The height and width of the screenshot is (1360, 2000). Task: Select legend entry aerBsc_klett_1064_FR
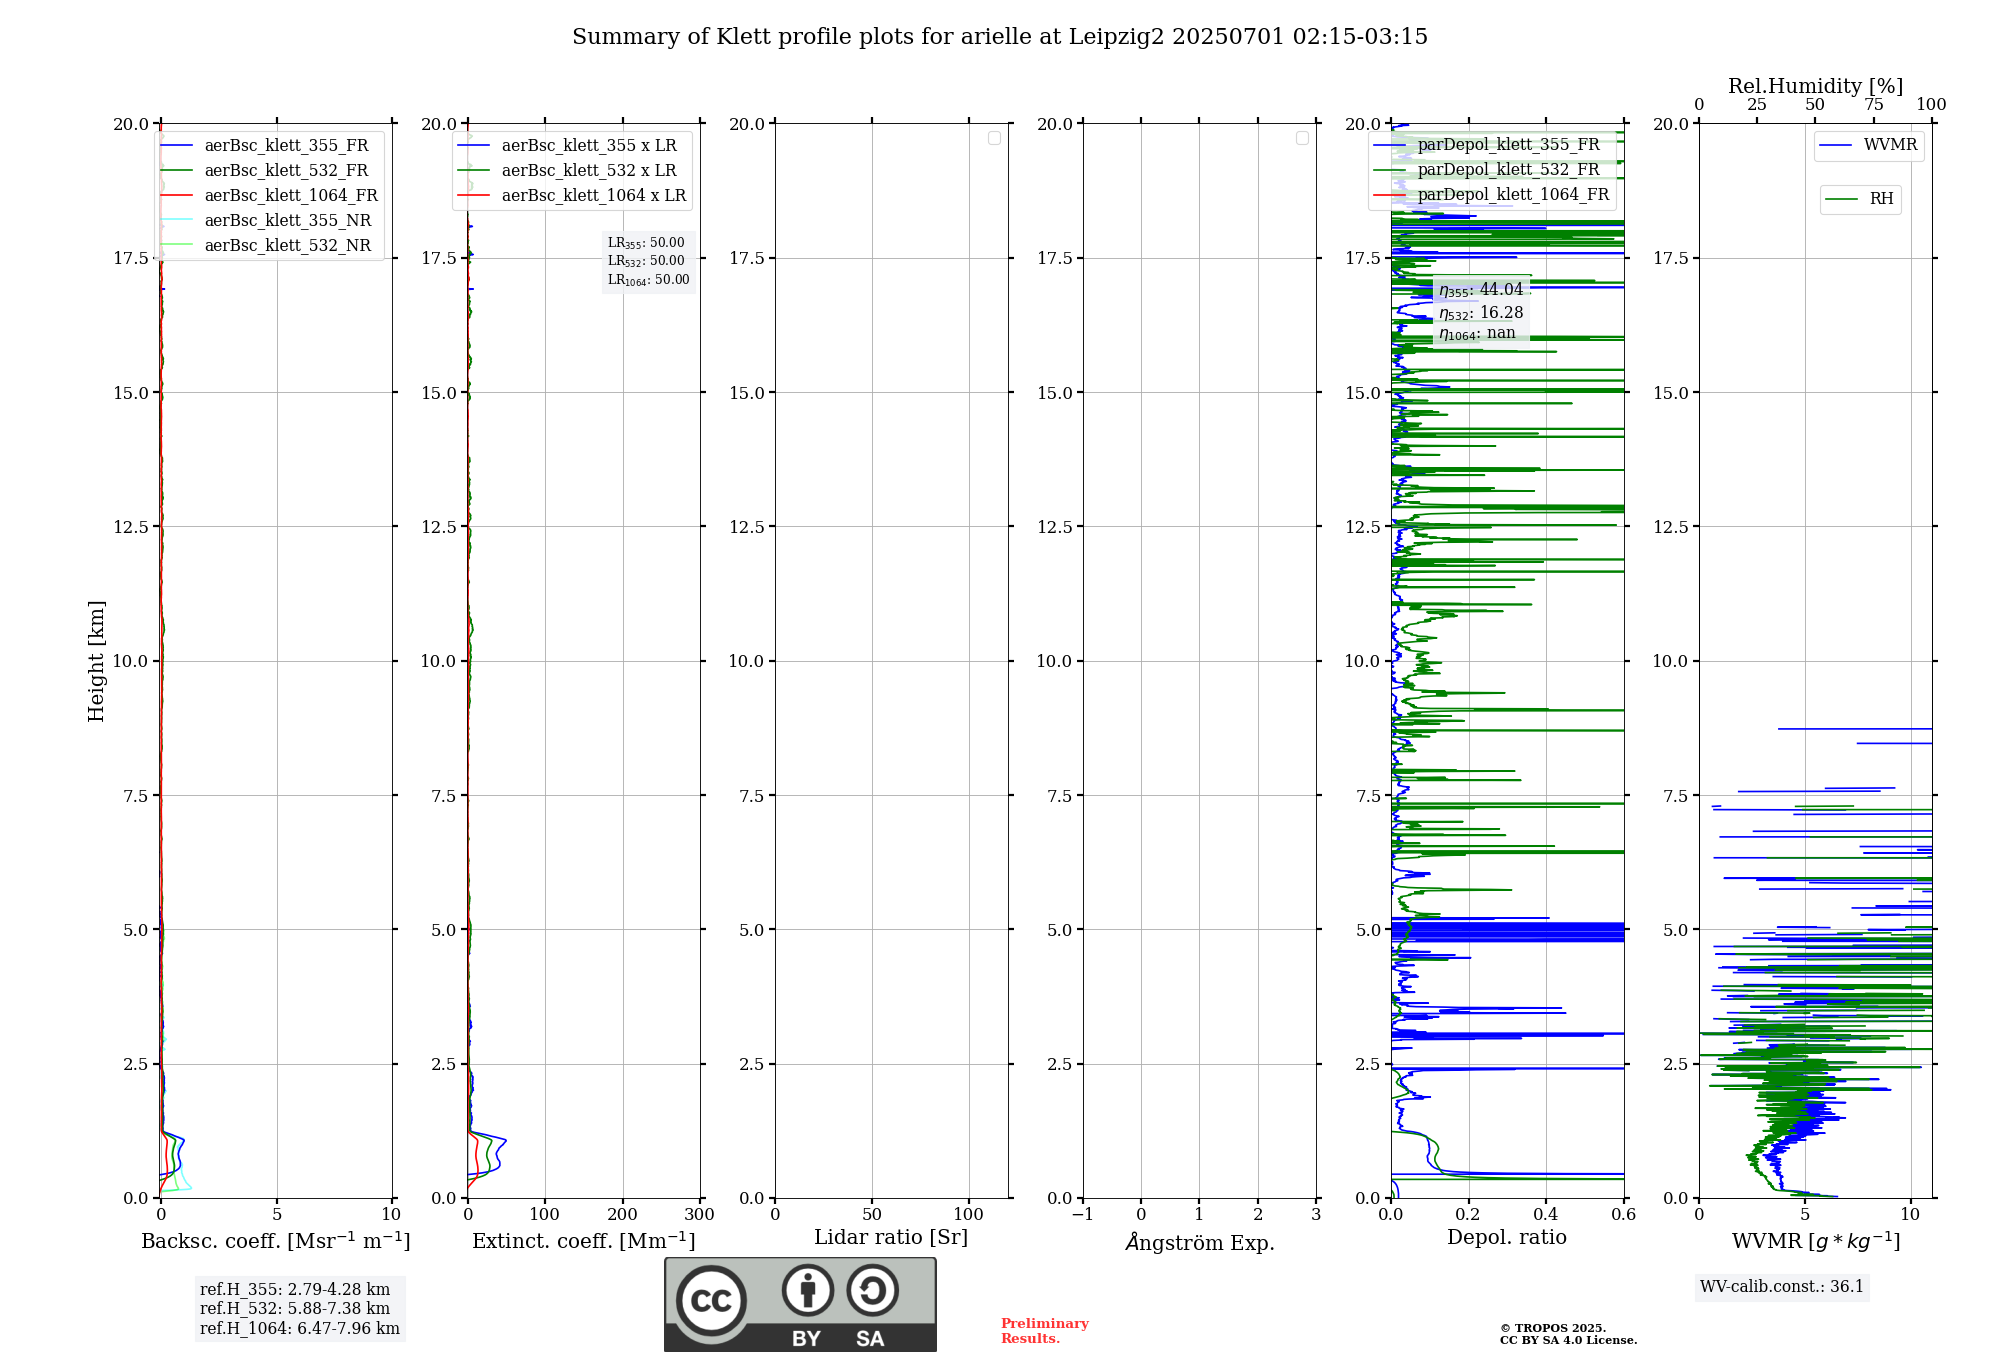pos(269,195)
